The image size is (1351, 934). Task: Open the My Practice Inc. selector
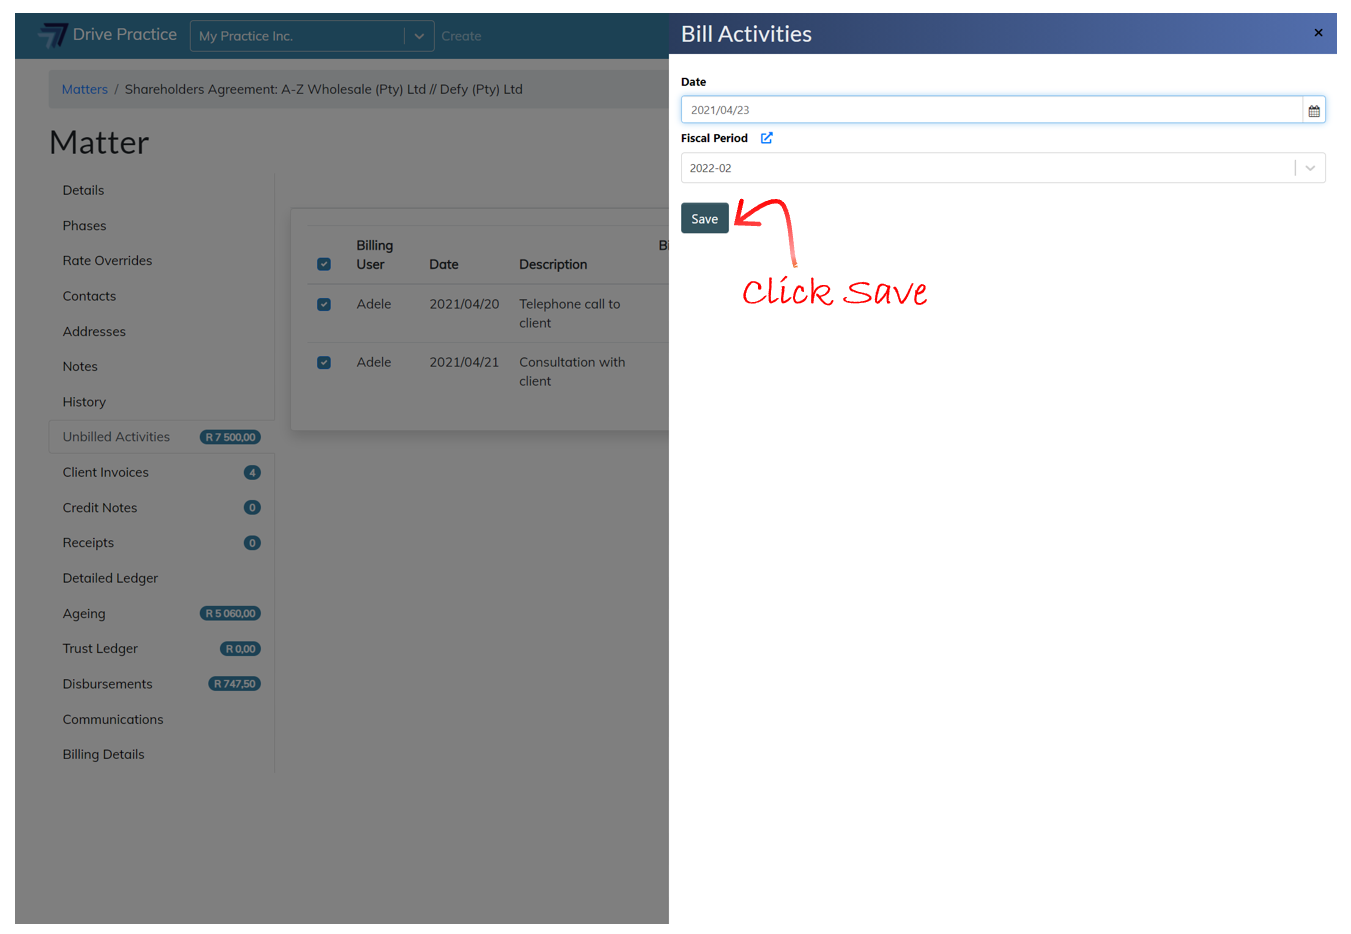point(312,36)
